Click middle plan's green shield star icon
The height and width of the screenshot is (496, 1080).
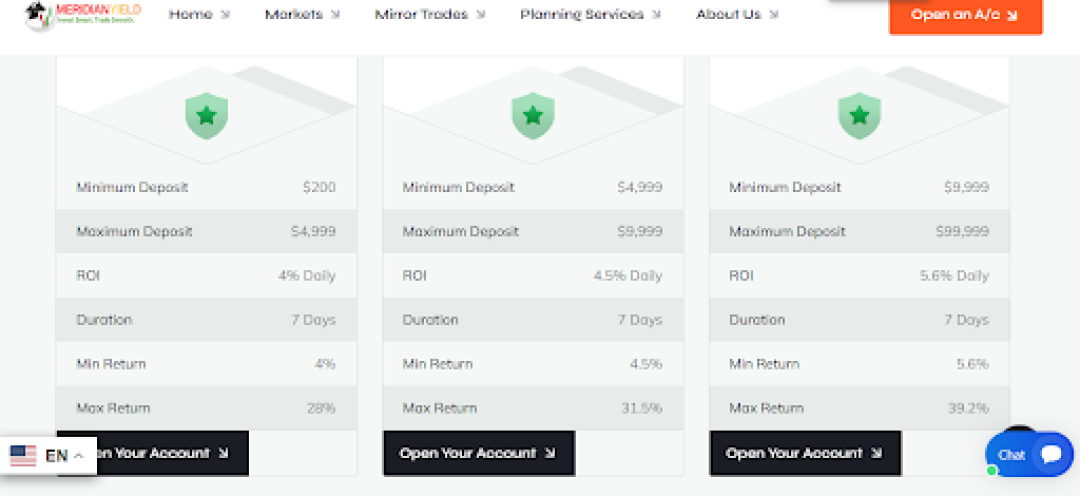point(533,116)
